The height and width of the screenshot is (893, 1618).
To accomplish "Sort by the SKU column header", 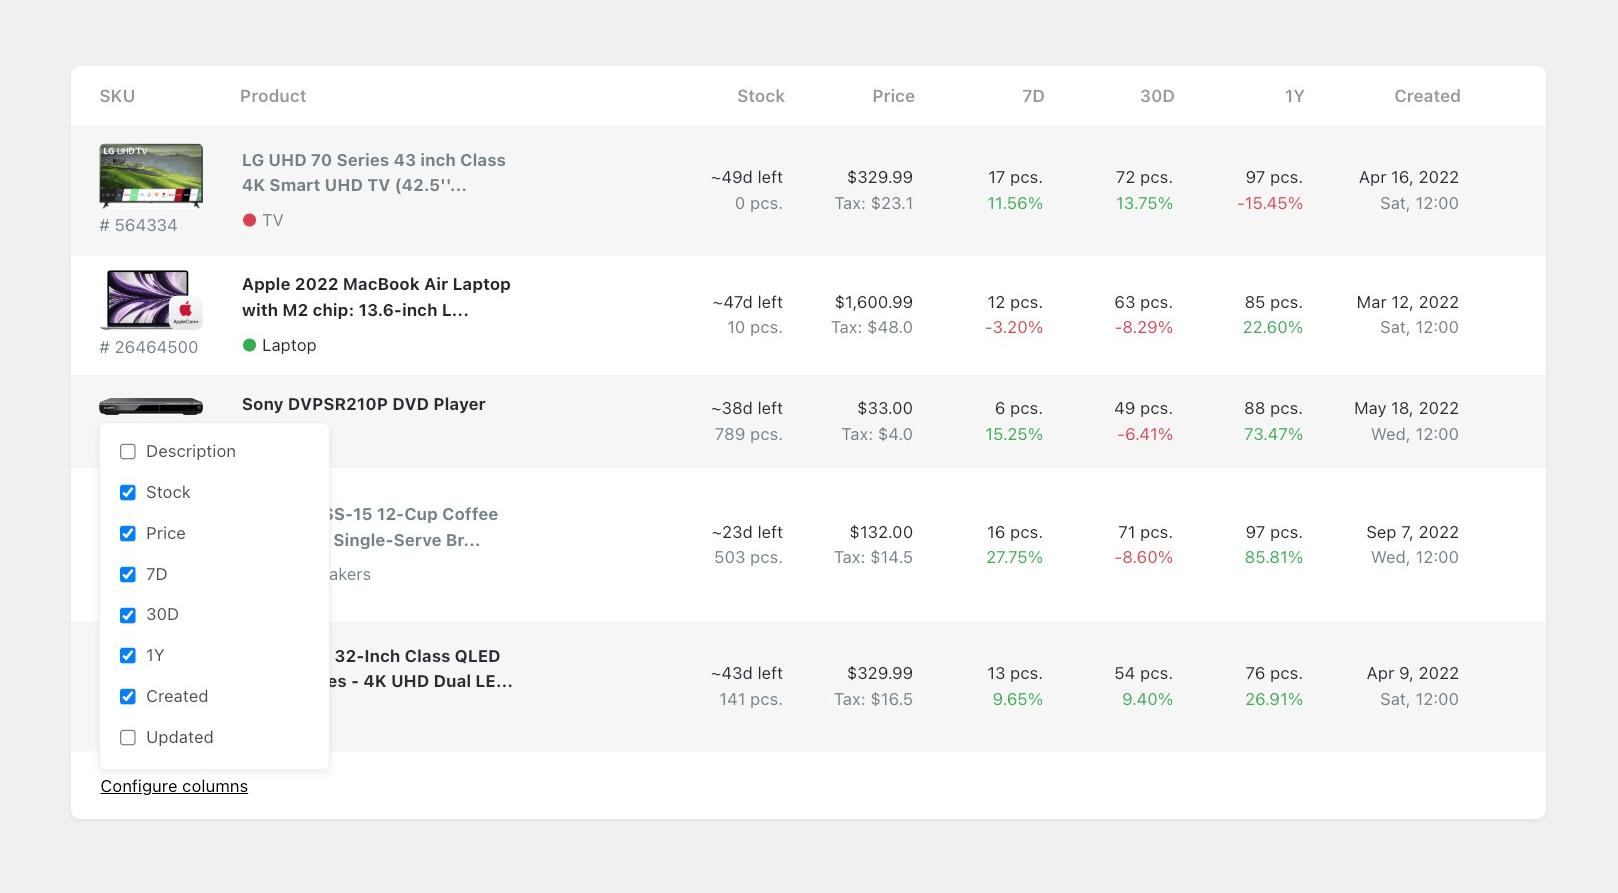I will coord(117,96).
